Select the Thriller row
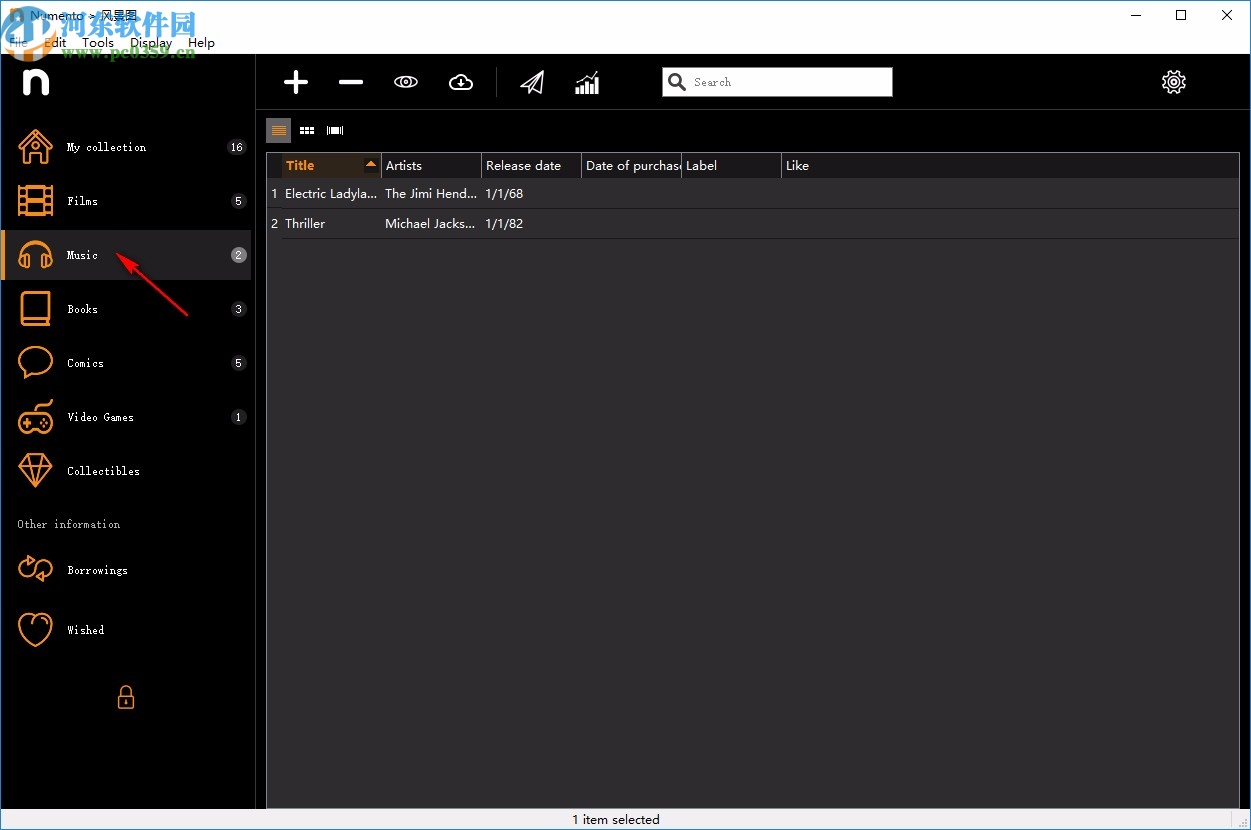This screenshot has height=830, width=1251. click(305, 224)
